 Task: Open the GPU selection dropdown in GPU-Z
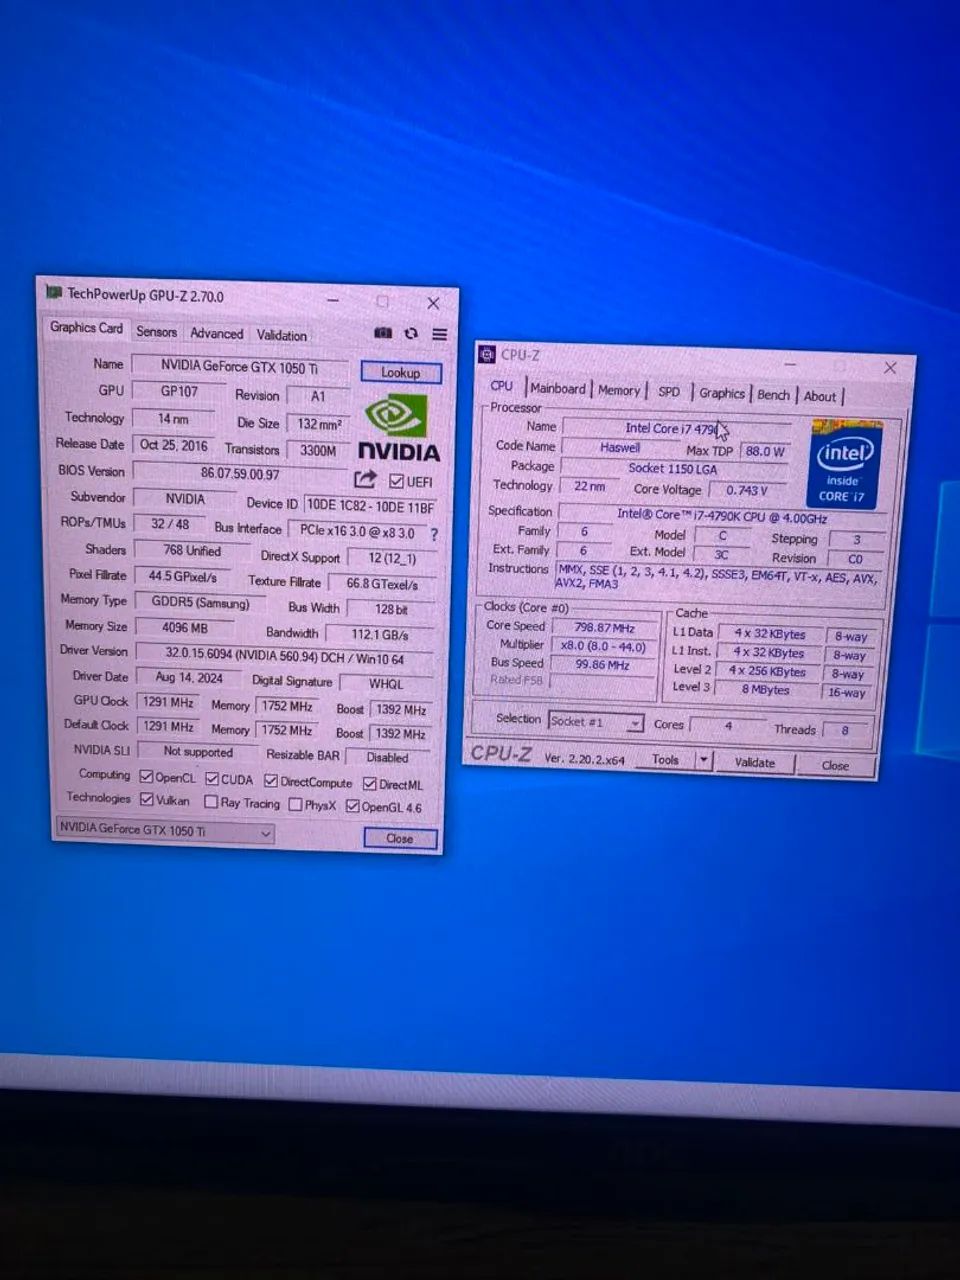165,830
